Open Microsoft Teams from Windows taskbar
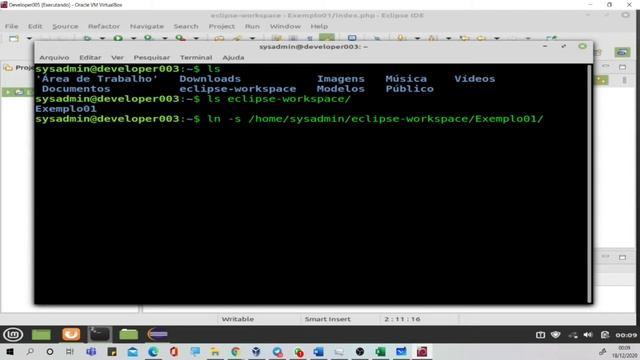Image resolution: width=640 pixels, height=360 pixels. (x=91, y=351)
